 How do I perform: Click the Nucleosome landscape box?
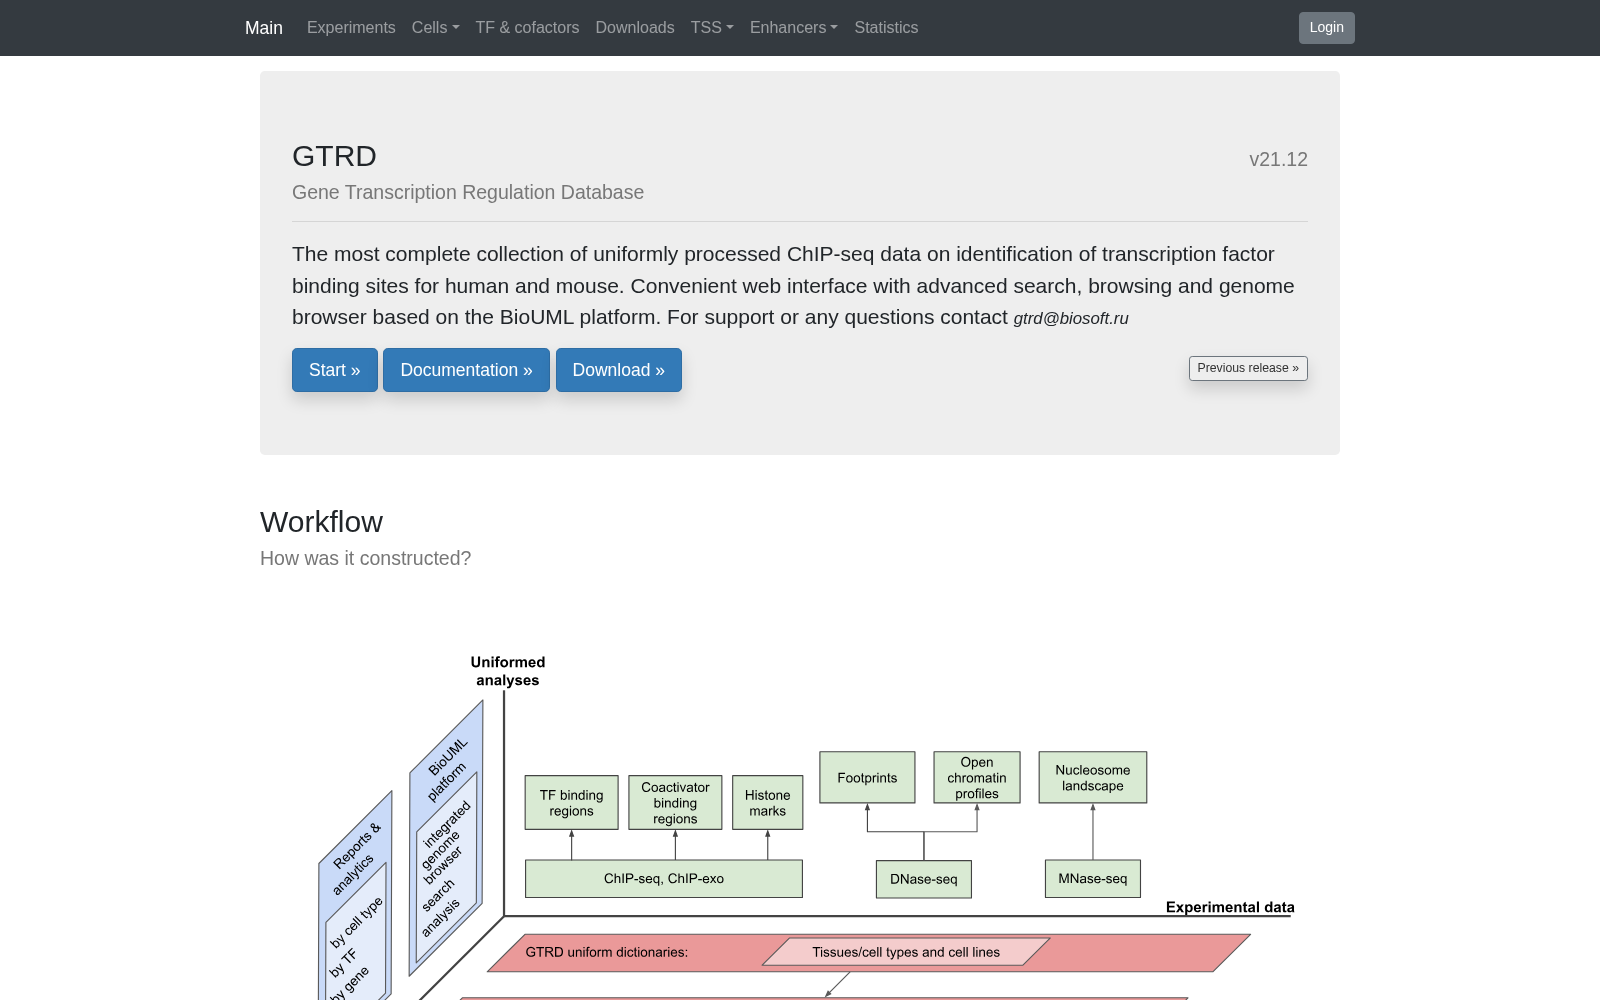1093,777
